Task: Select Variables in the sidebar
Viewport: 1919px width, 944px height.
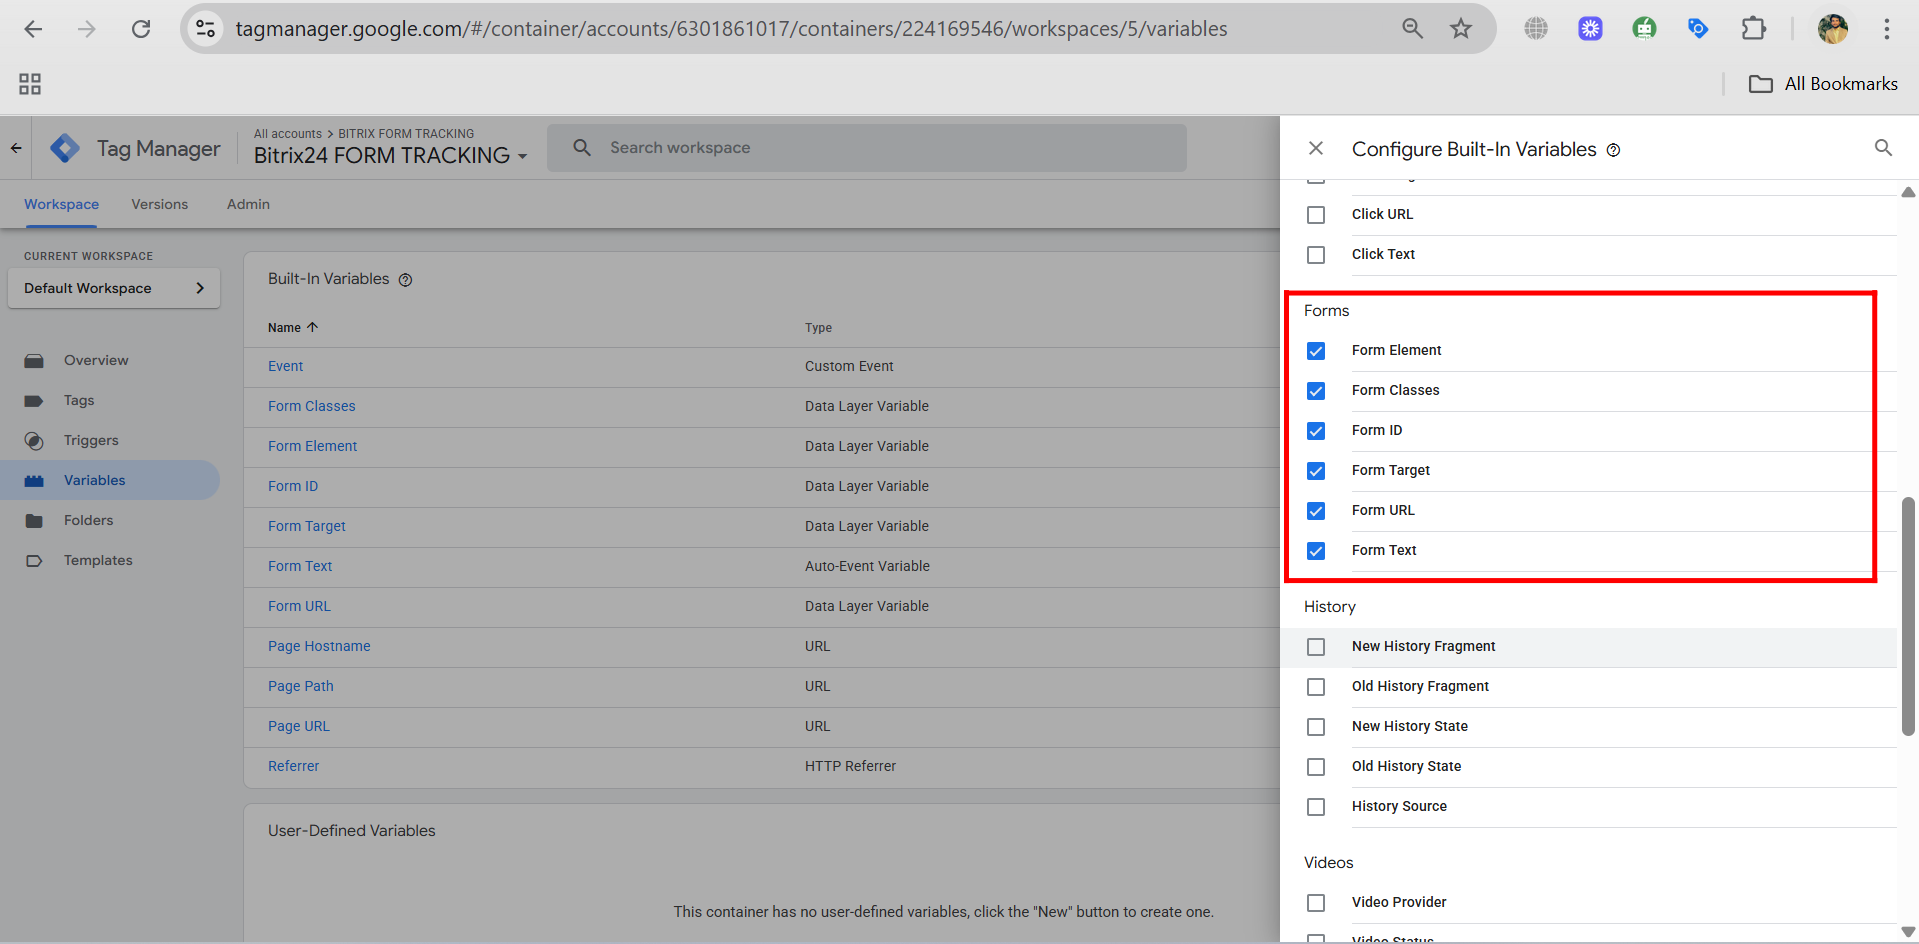Action: 110,480
